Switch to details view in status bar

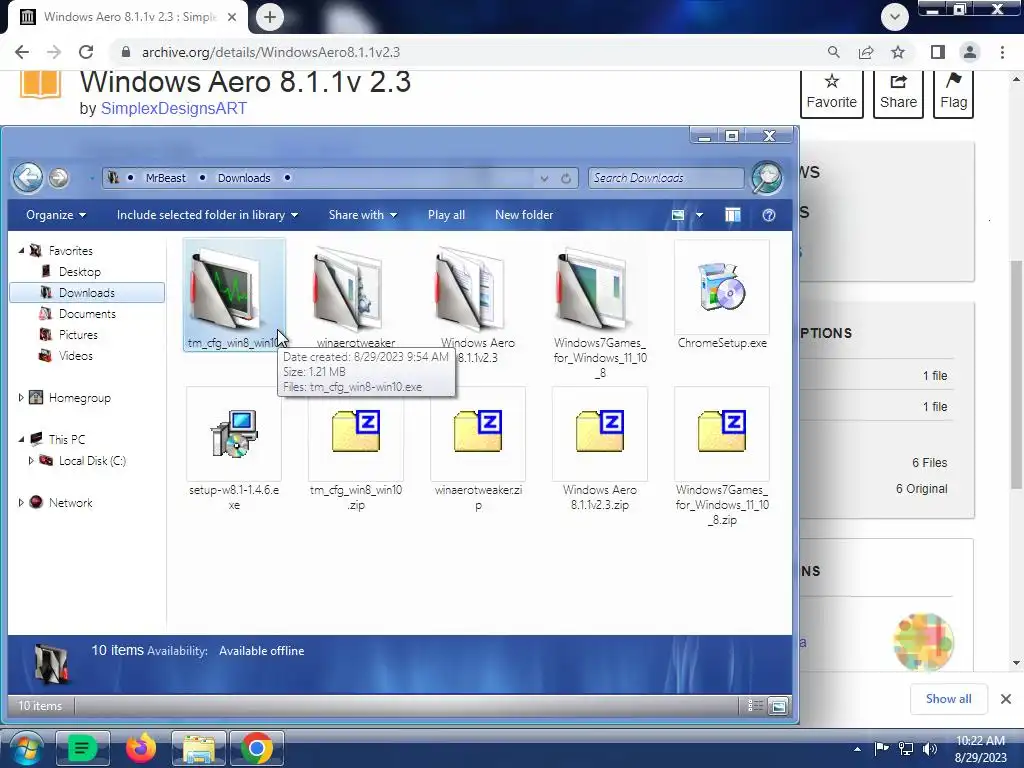coord(755,705)
